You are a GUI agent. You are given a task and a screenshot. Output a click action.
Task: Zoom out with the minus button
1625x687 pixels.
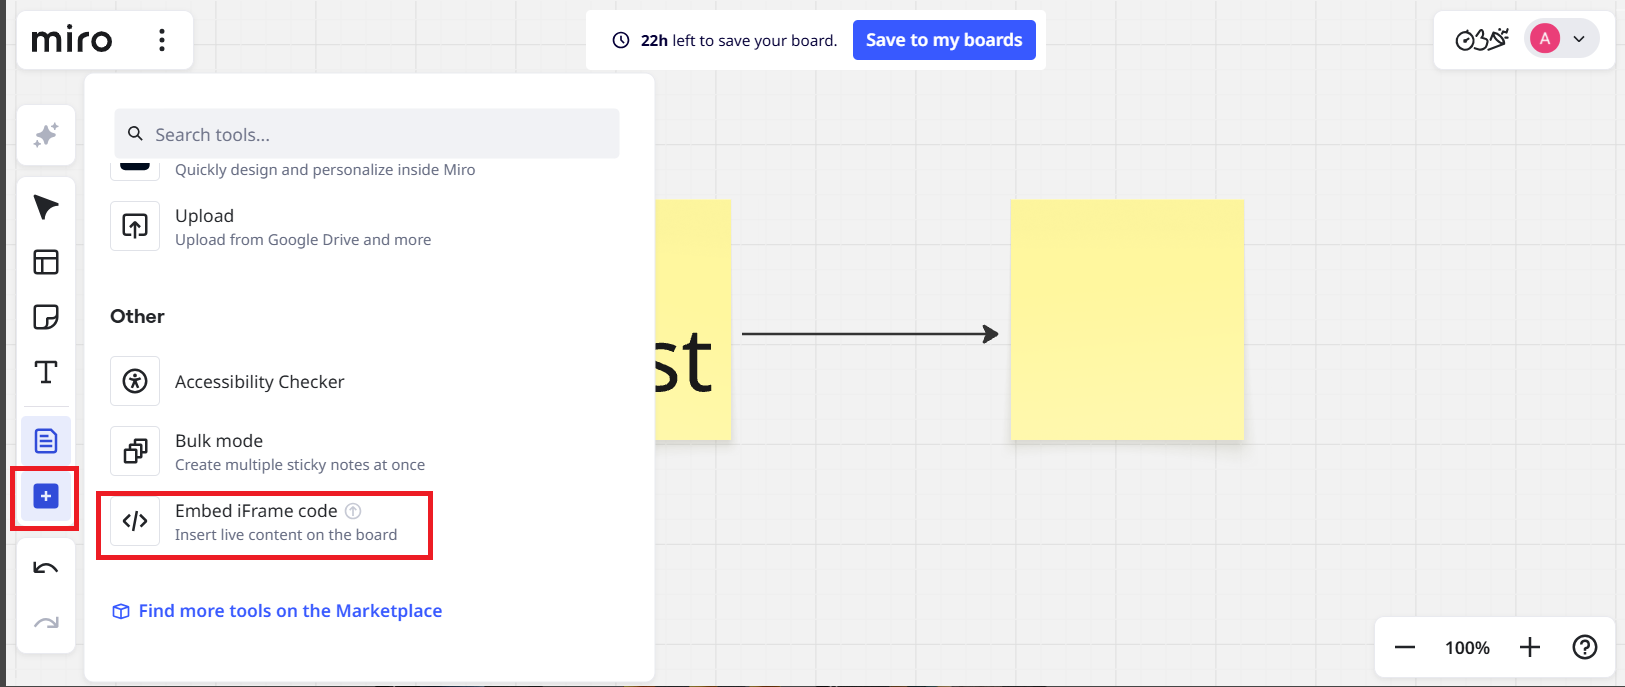click(x=1405, y=647)
